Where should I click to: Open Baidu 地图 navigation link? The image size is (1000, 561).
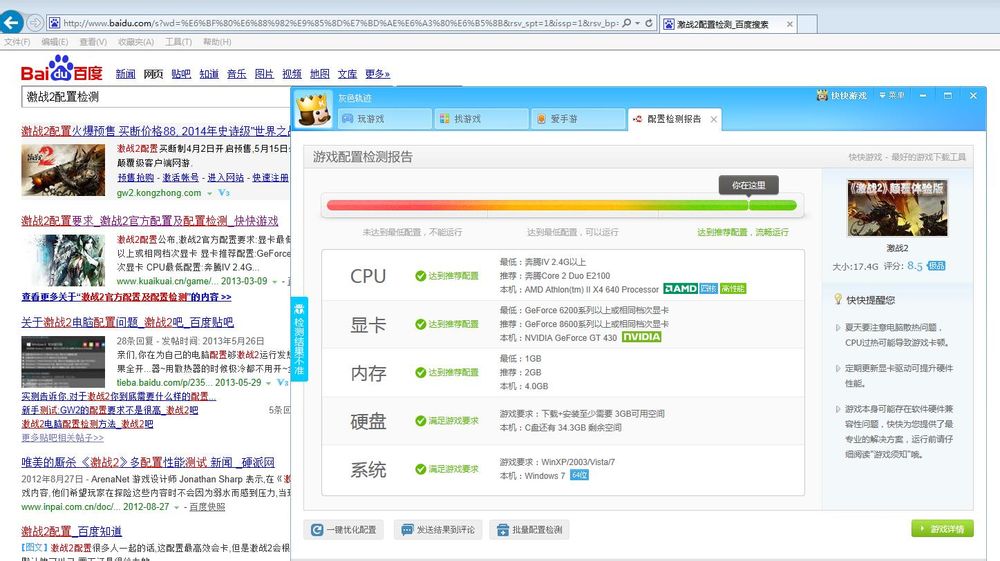click(320, 74)
